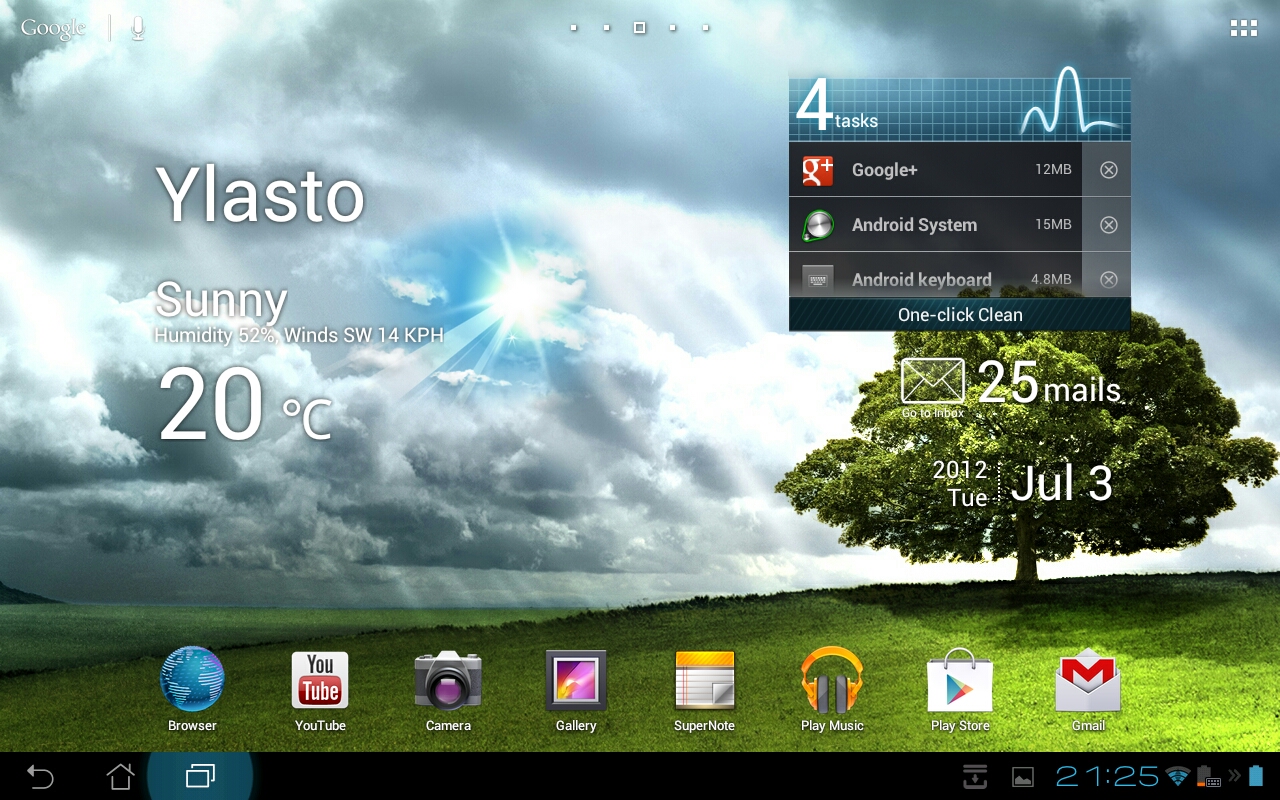The image size is (1280, 800).
Task: Open the Browser app
Action: 192,689
